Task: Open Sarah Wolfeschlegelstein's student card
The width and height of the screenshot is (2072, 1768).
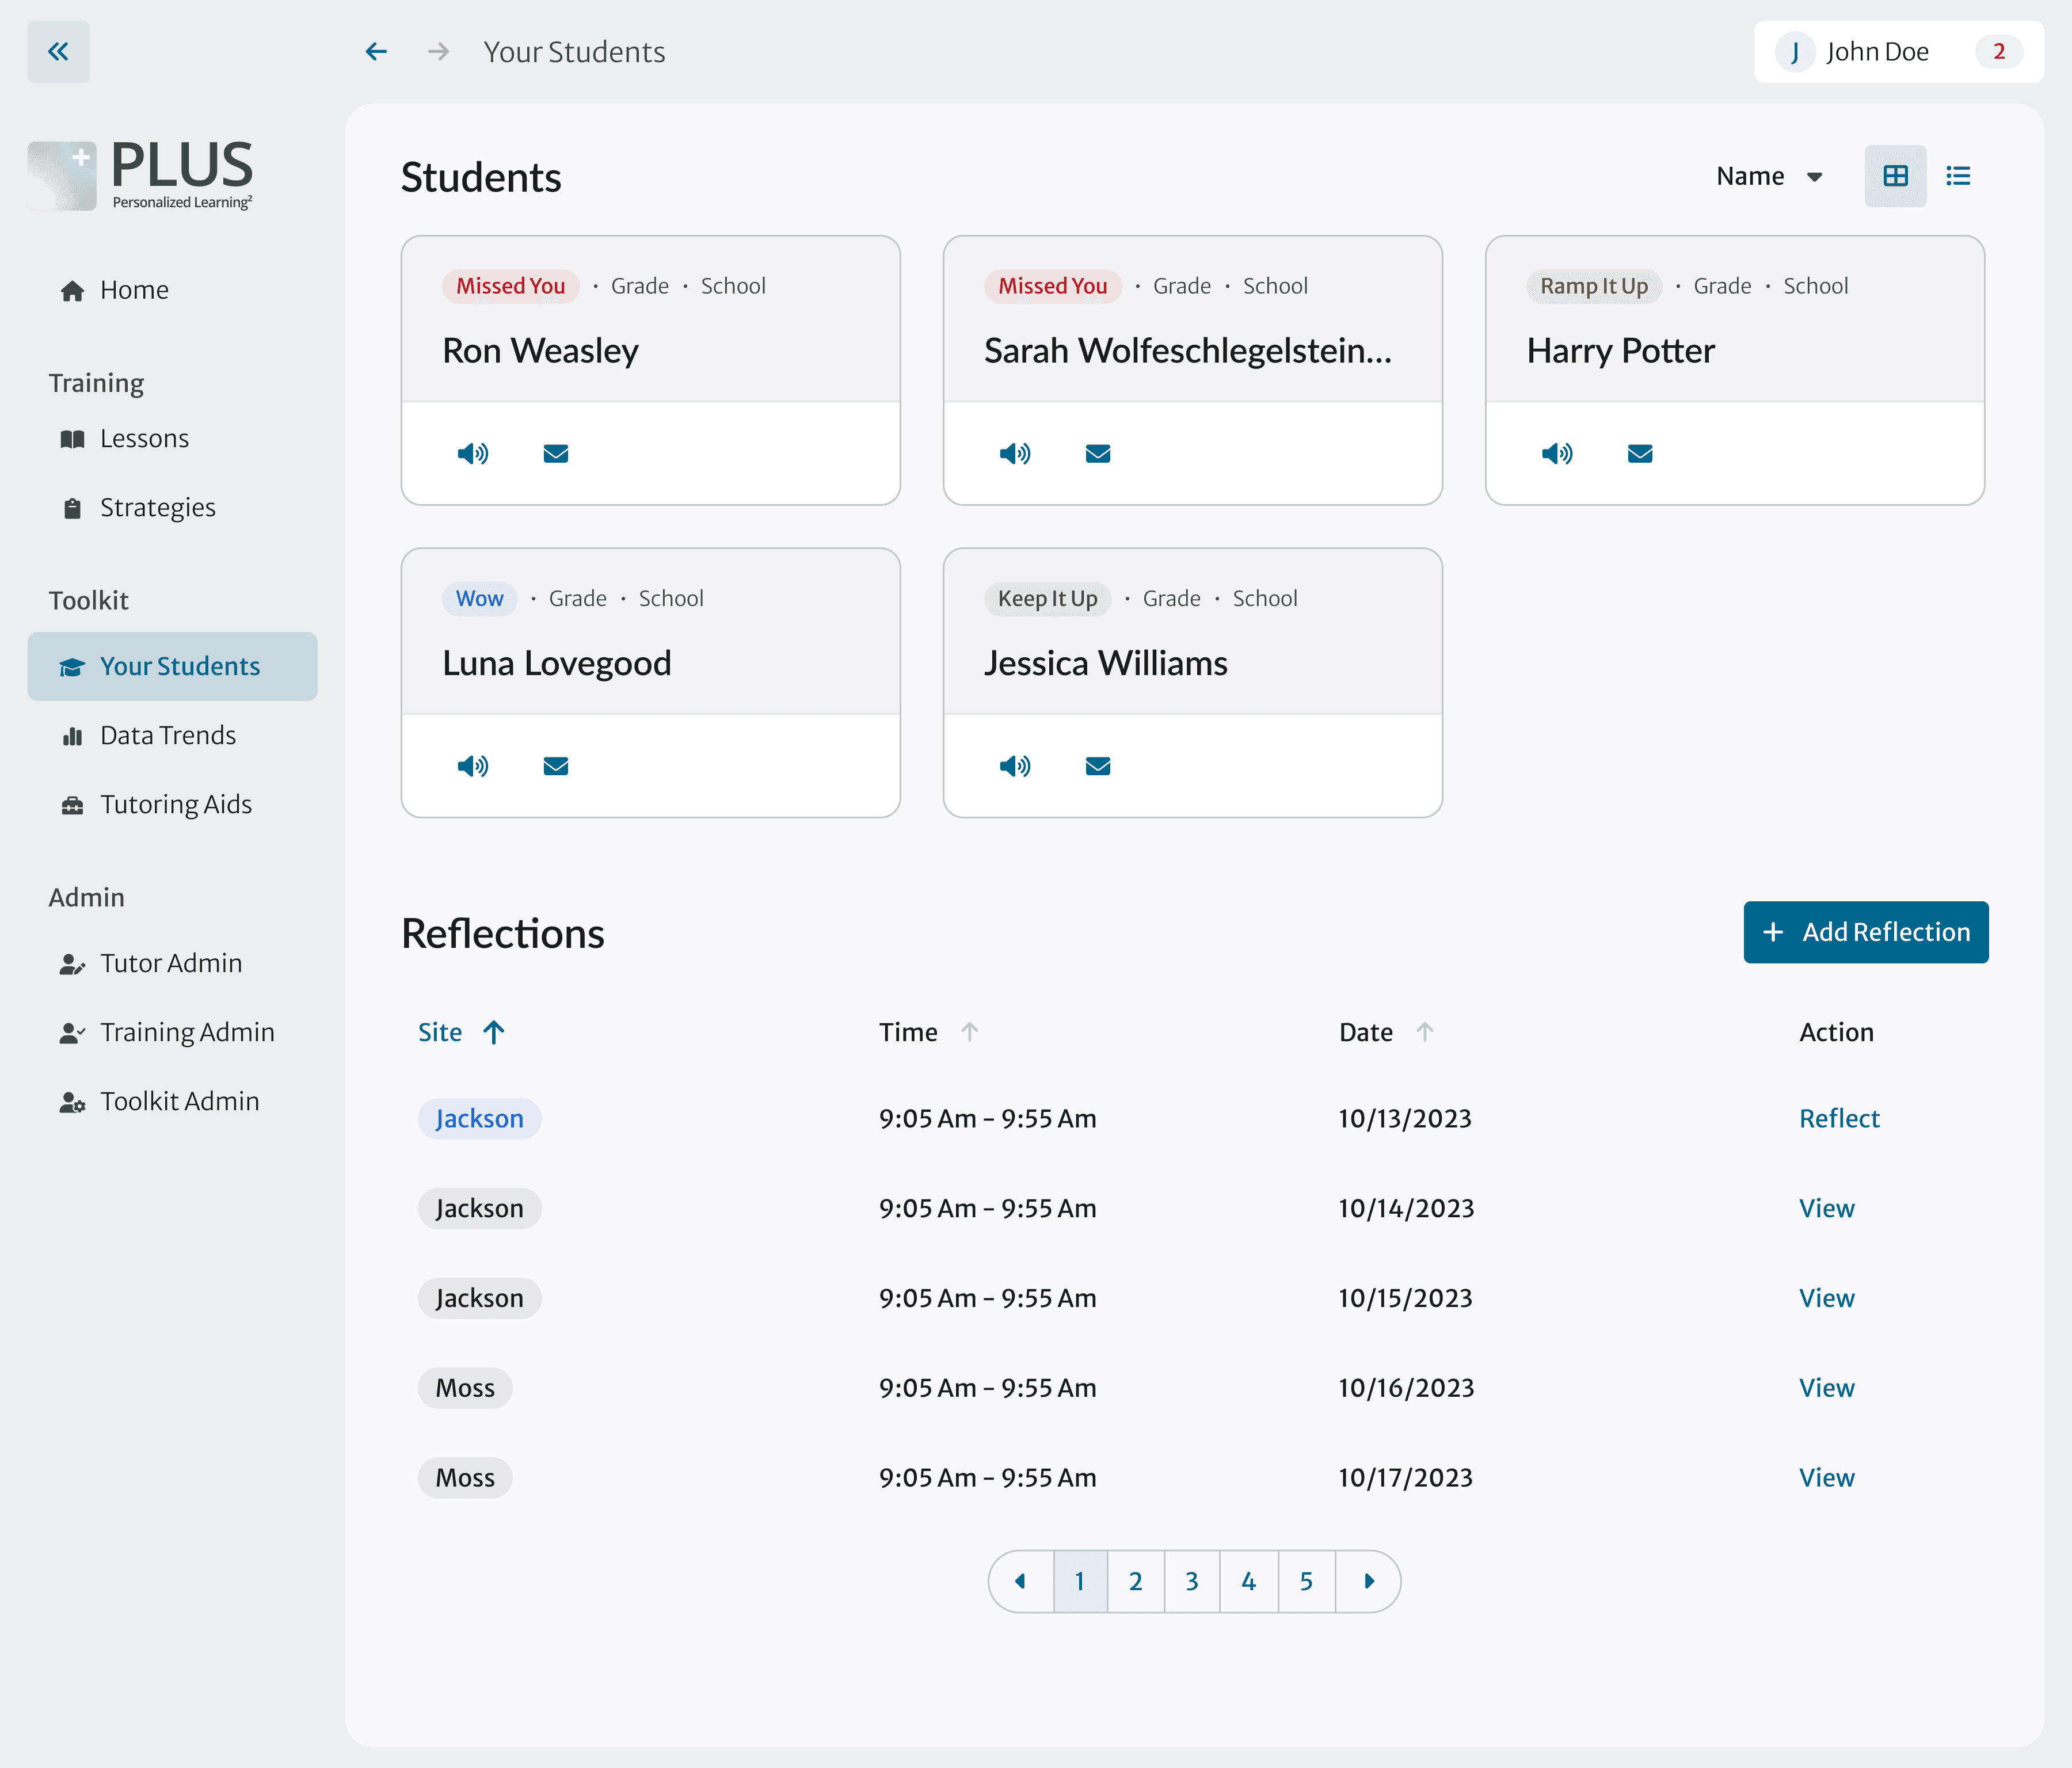Action: [1192, 370]
